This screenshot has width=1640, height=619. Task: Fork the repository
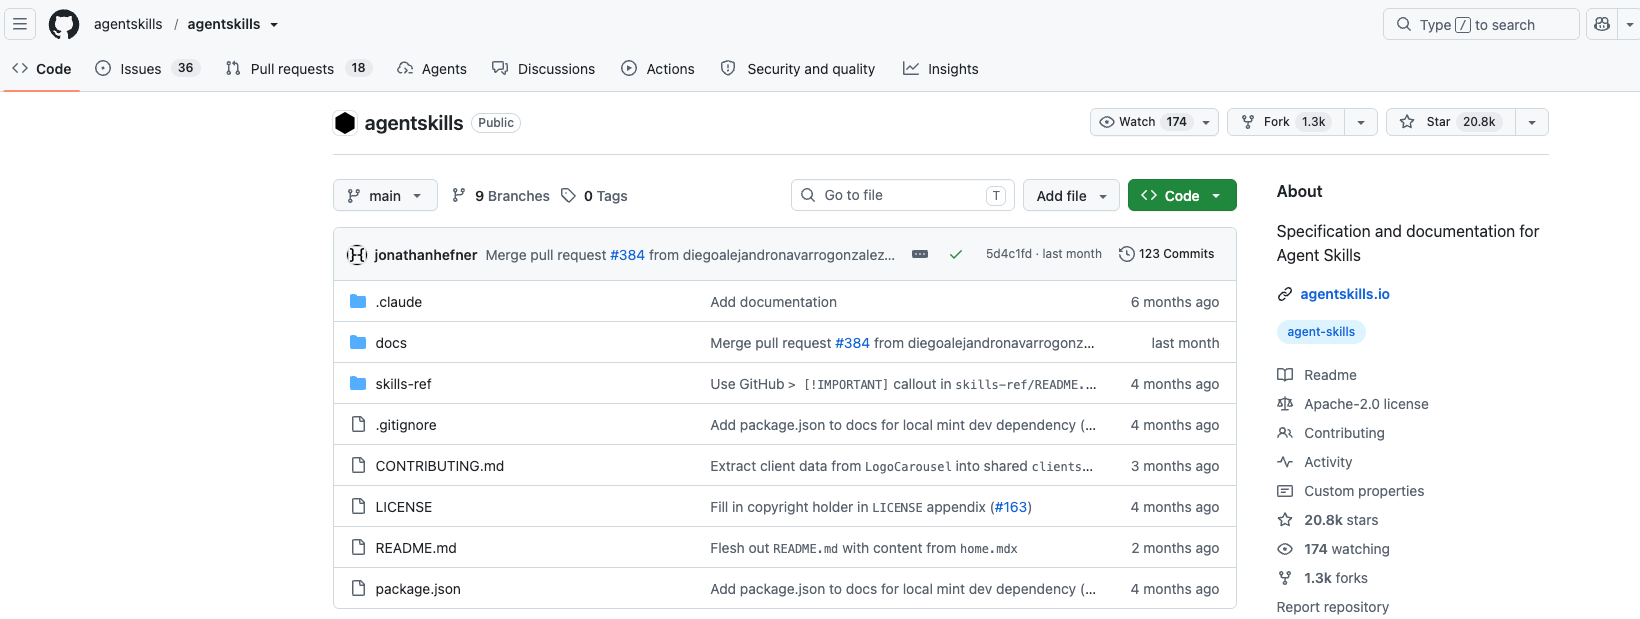[1286, 122]
